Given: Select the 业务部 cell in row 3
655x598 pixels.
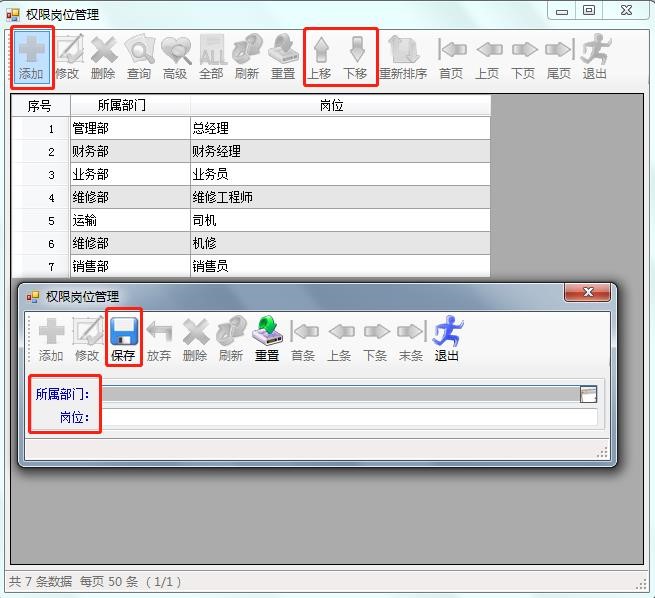Looking at the screenshot, I should (130, 174).
